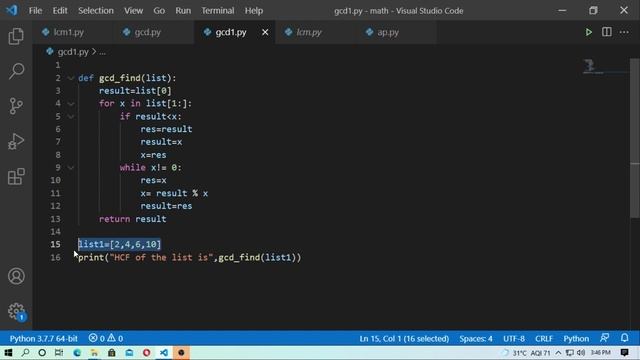Change language mode Python in status bar
The image size is (640, 360).
(576, 338)
